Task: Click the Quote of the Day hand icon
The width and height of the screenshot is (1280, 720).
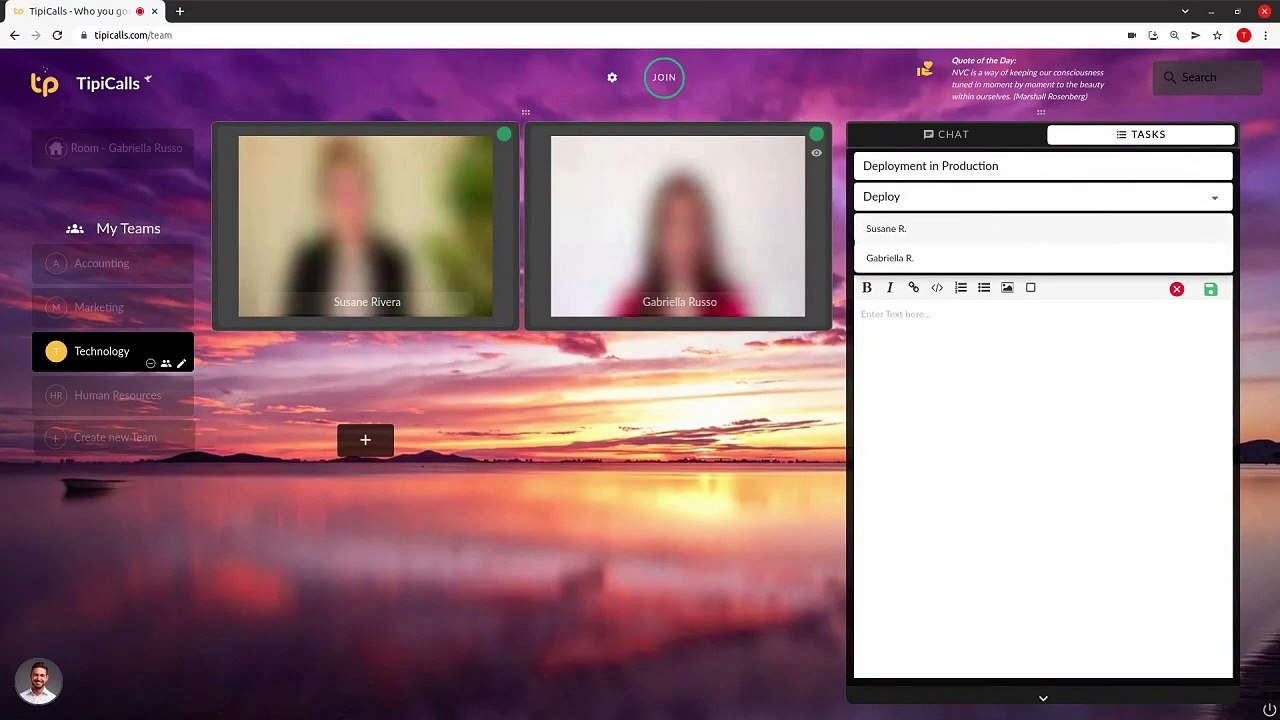Action: click(x=925, y=69)
